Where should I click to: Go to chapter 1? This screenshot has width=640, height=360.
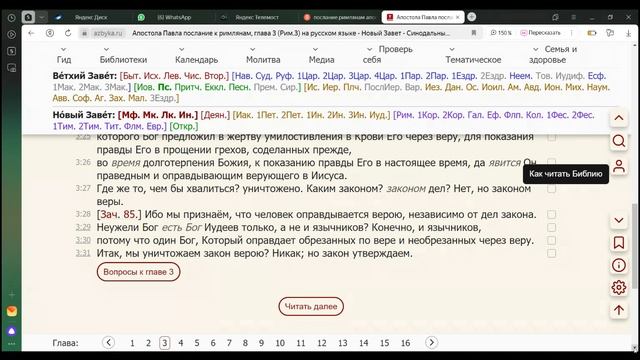click(x=132, y=343)
